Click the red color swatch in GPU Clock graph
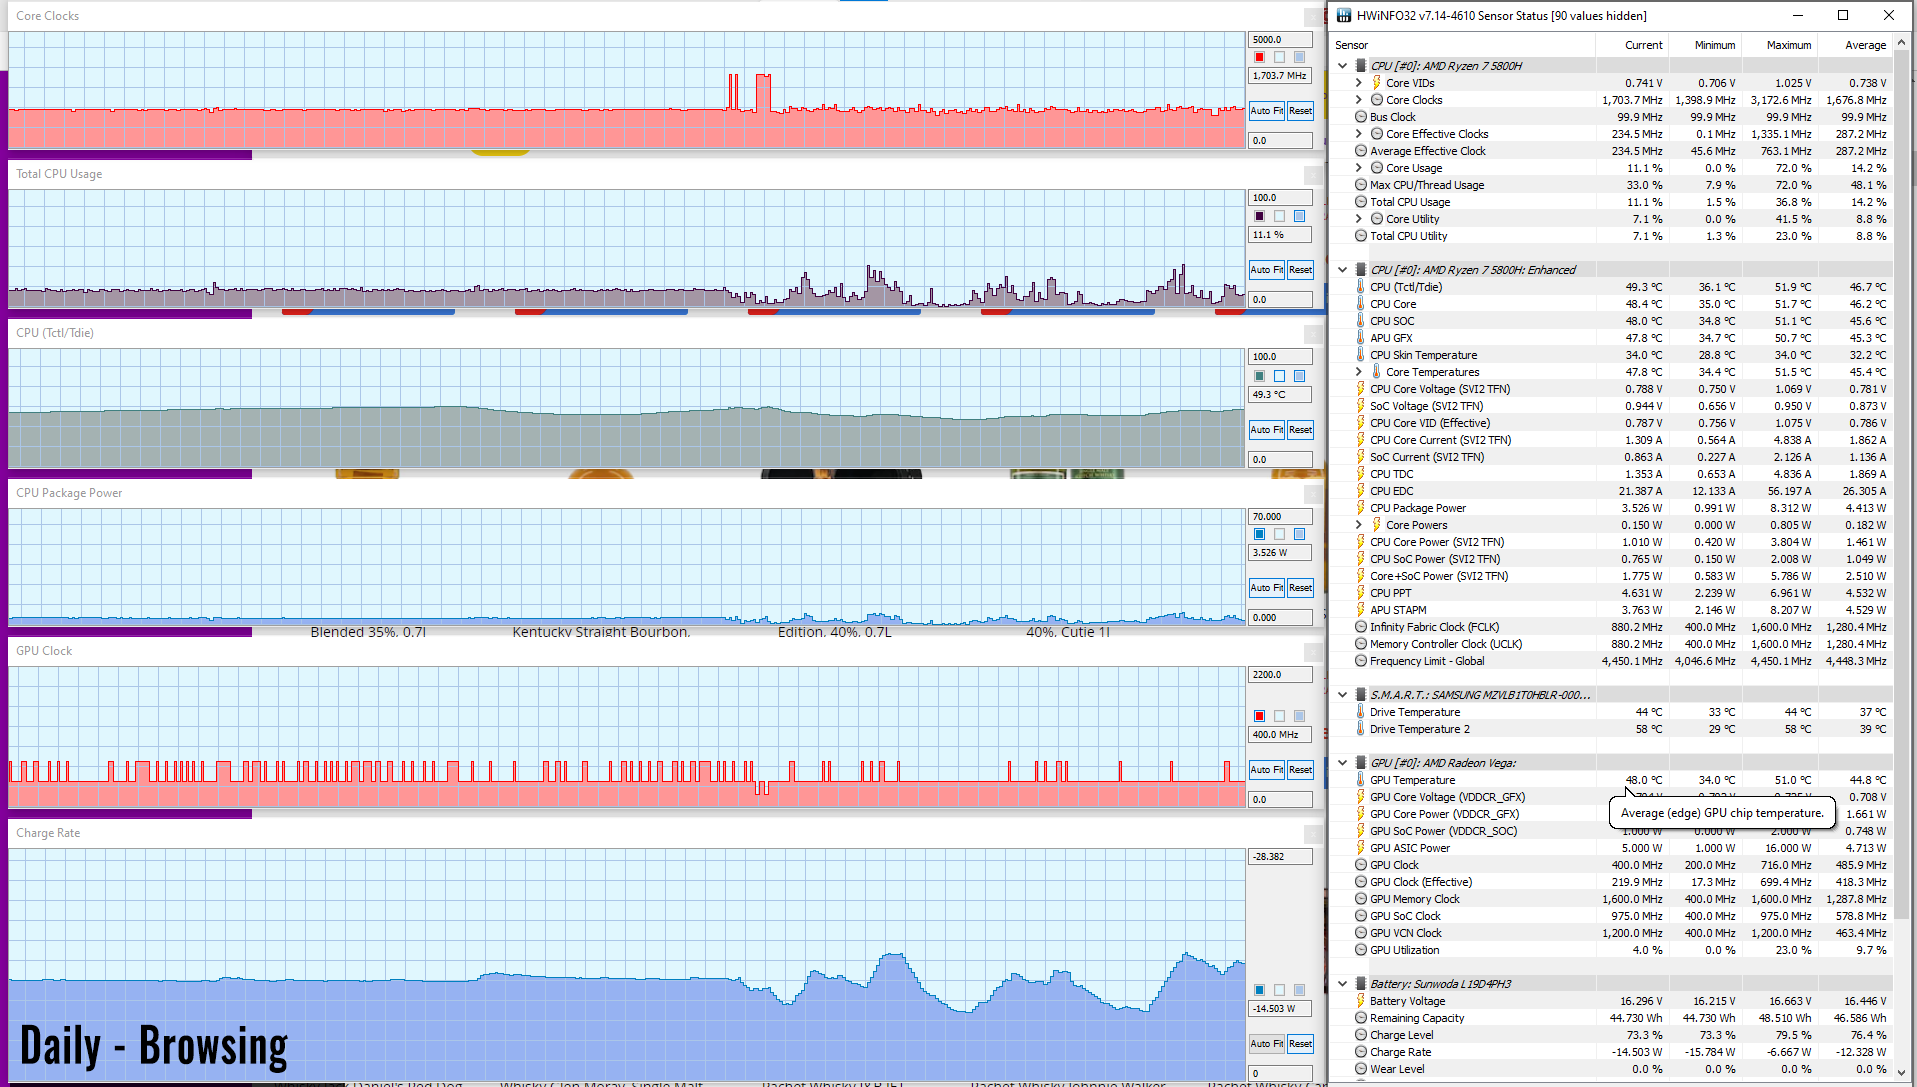The width and height of the screenshot is (1917, 1087). click(1259, 716)
